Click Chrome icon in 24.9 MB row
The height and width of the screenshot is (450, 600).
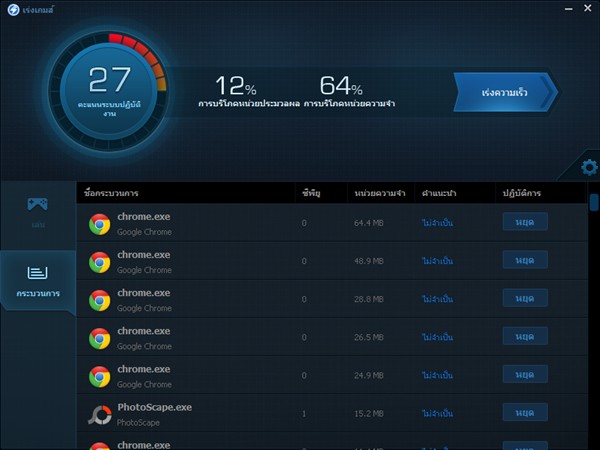(99, 377)
